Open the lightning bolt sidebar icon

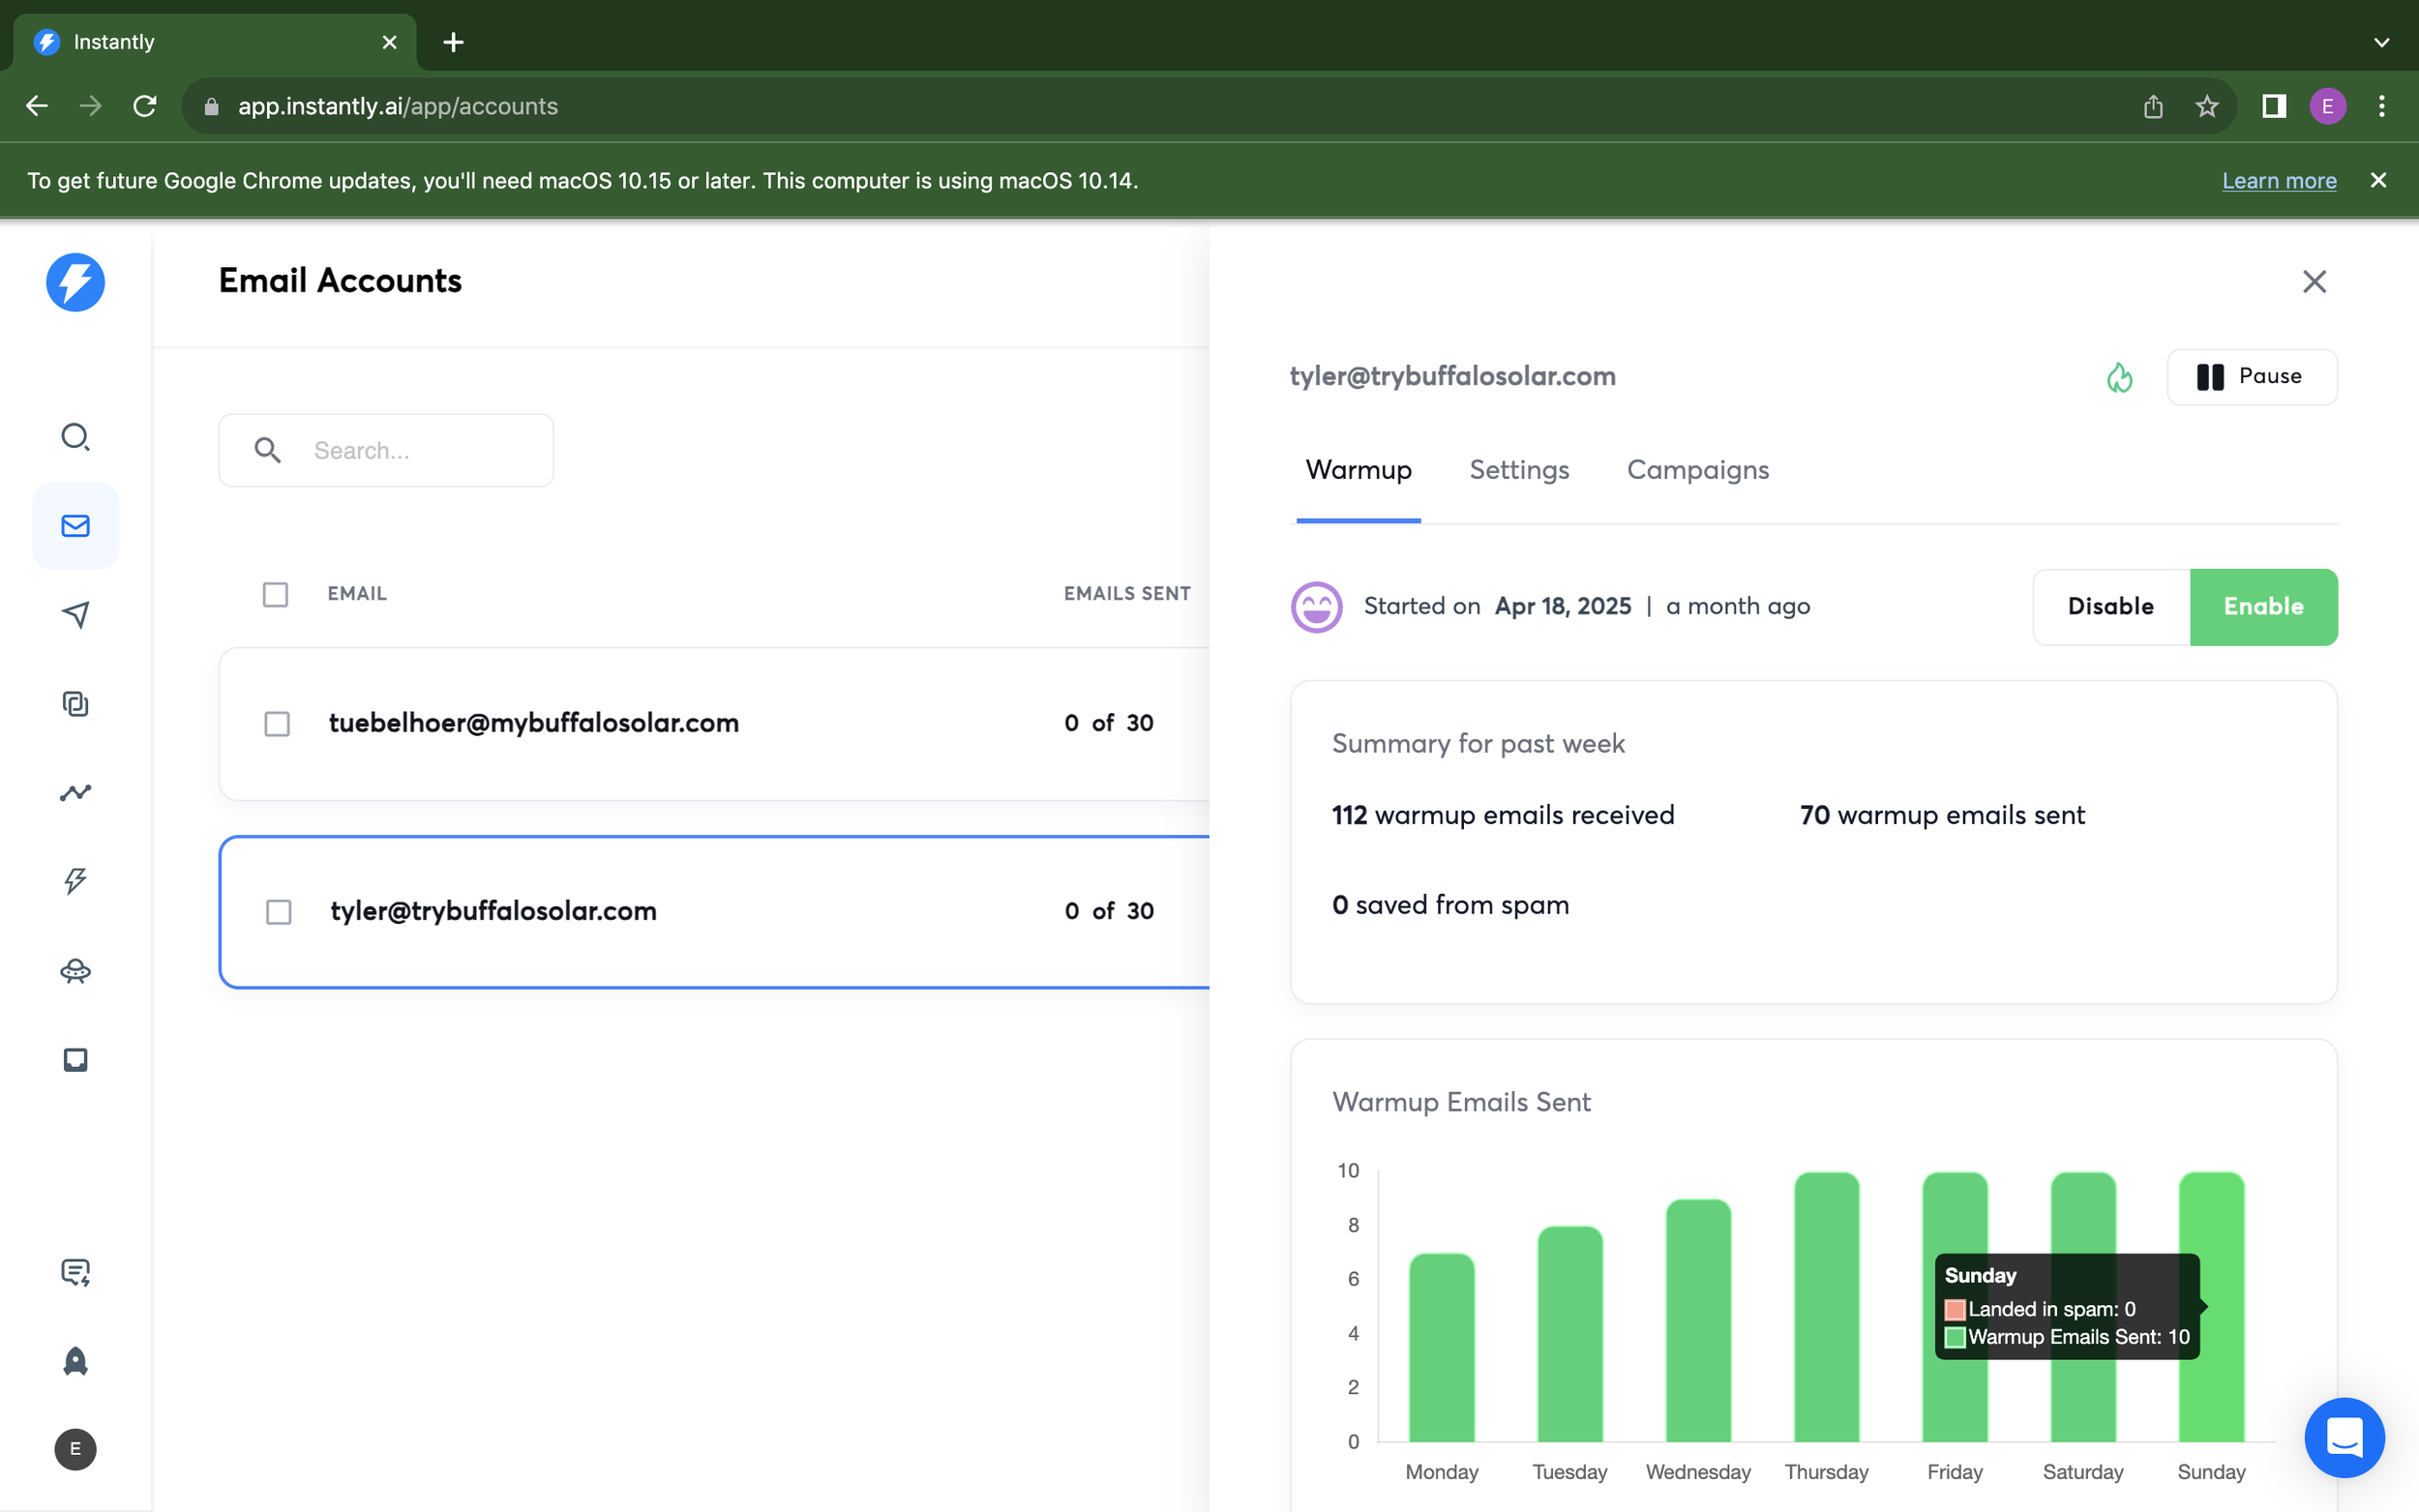[75, 881]
